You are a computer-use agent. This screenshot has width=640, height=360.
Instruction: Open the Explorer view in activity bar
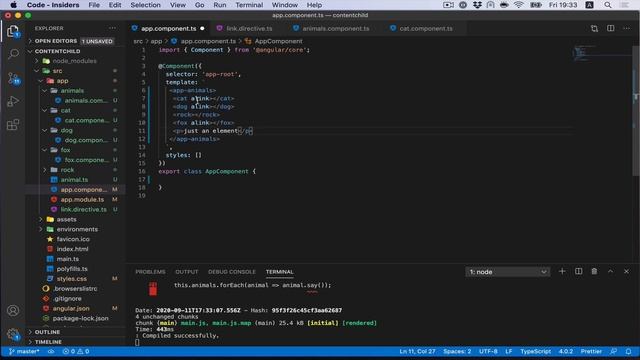point(13,31)
